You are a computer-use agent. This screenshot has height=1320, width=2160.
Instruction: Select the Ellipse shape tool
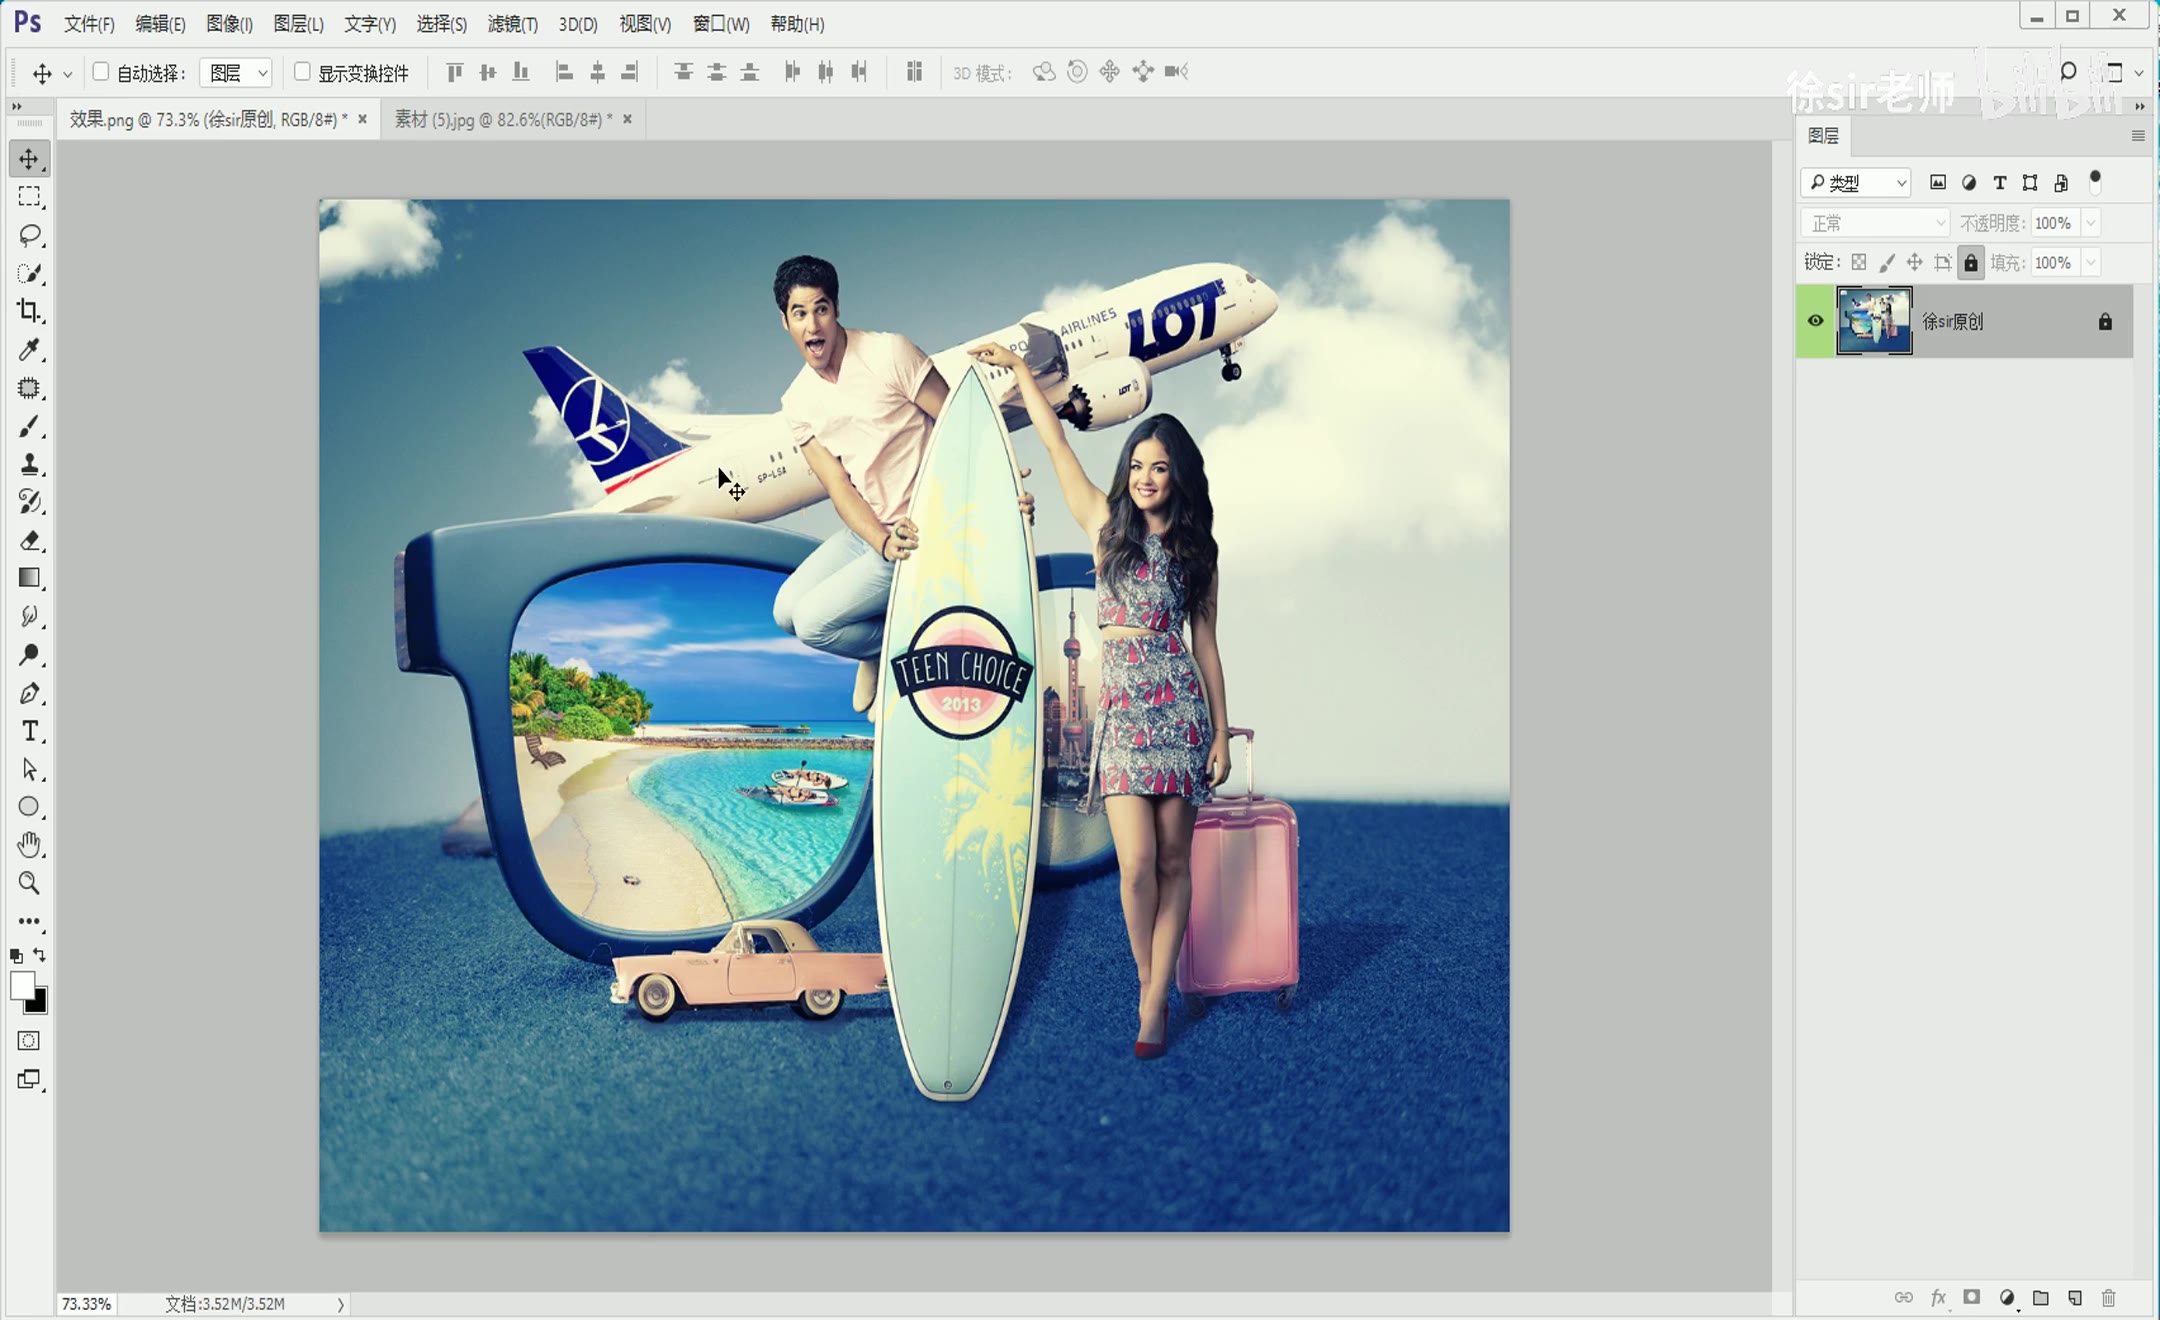[29, 807]
